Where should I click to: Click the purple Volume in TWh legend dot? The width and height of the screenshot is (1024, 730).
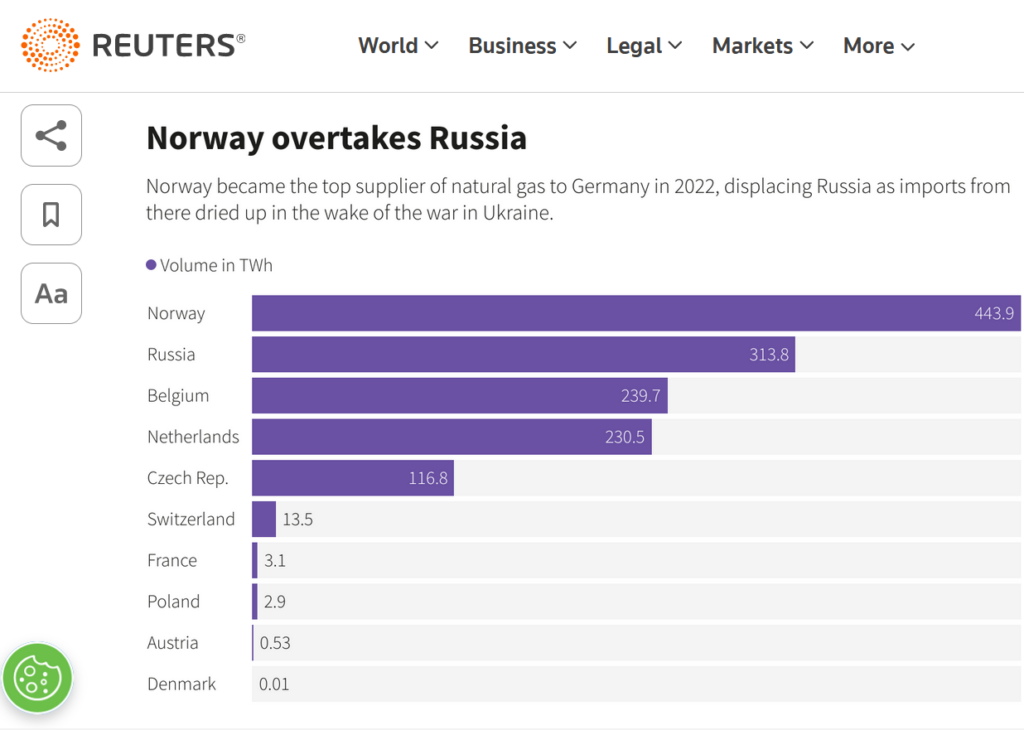click(x=151, y=264)
